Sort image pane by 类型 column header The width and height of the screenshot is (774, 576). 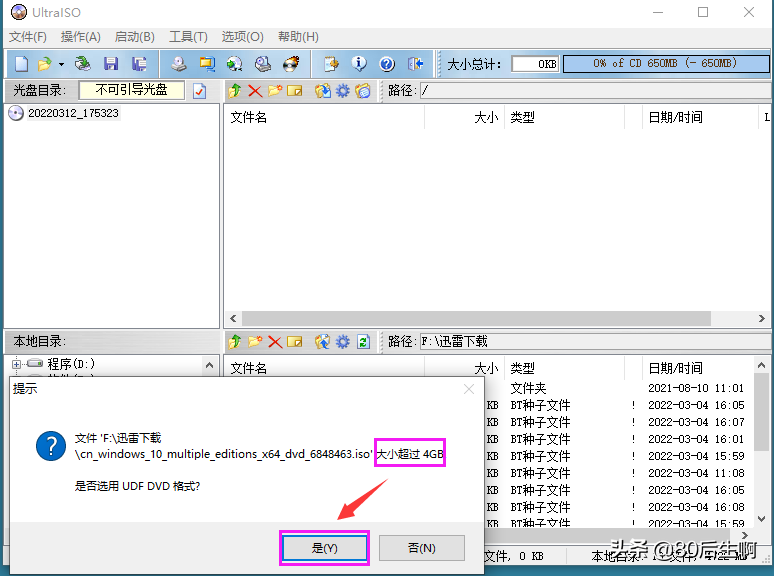(565, 117)
